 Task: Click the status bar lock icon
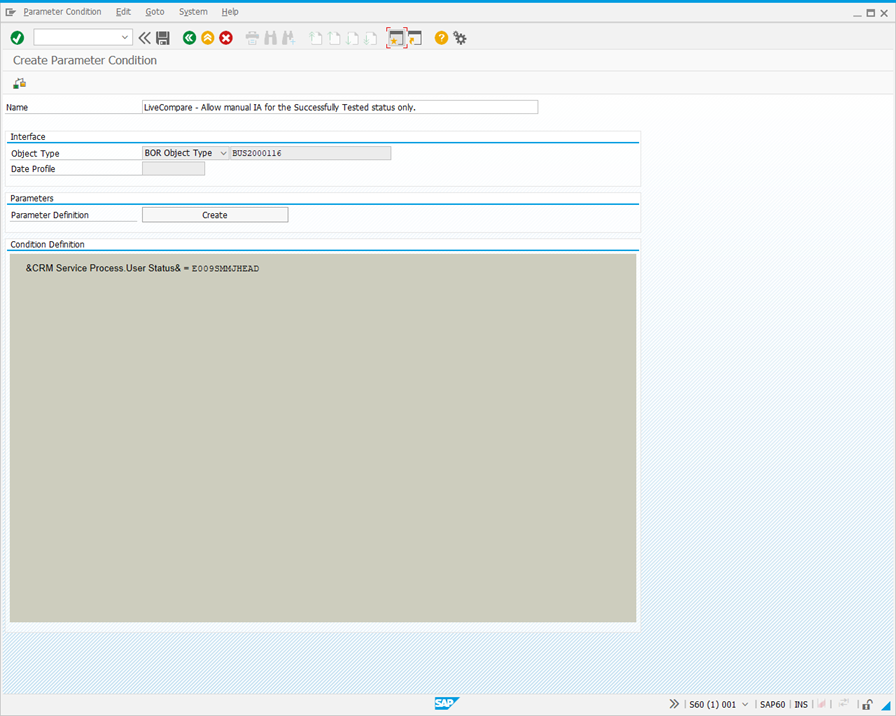pyautogui.click(x=866, y=705)
